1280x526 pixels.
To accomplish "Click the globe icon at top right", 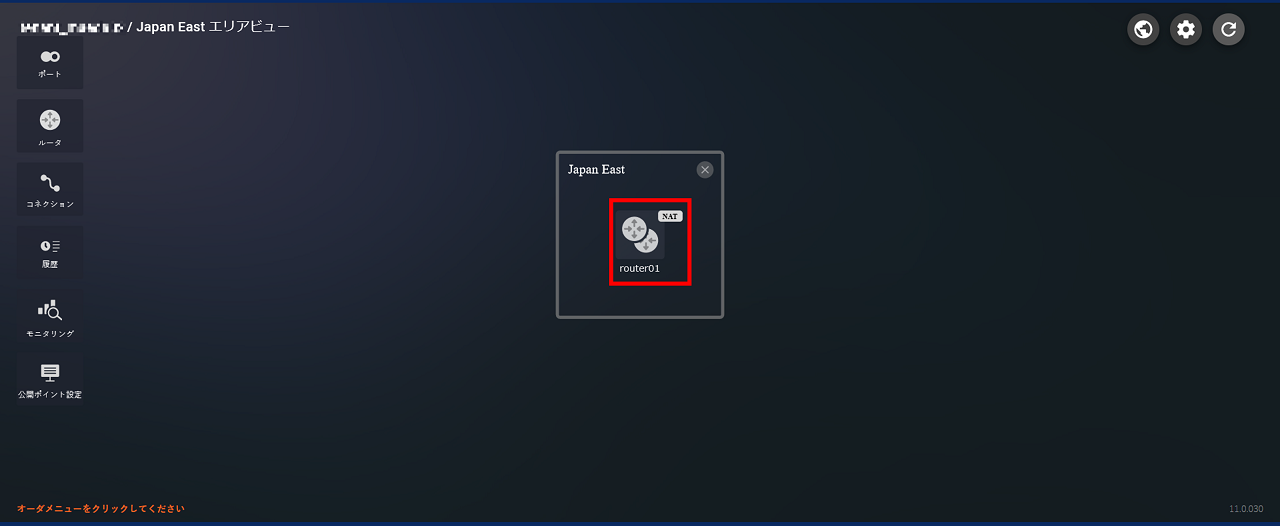I will coord(1143,29).
